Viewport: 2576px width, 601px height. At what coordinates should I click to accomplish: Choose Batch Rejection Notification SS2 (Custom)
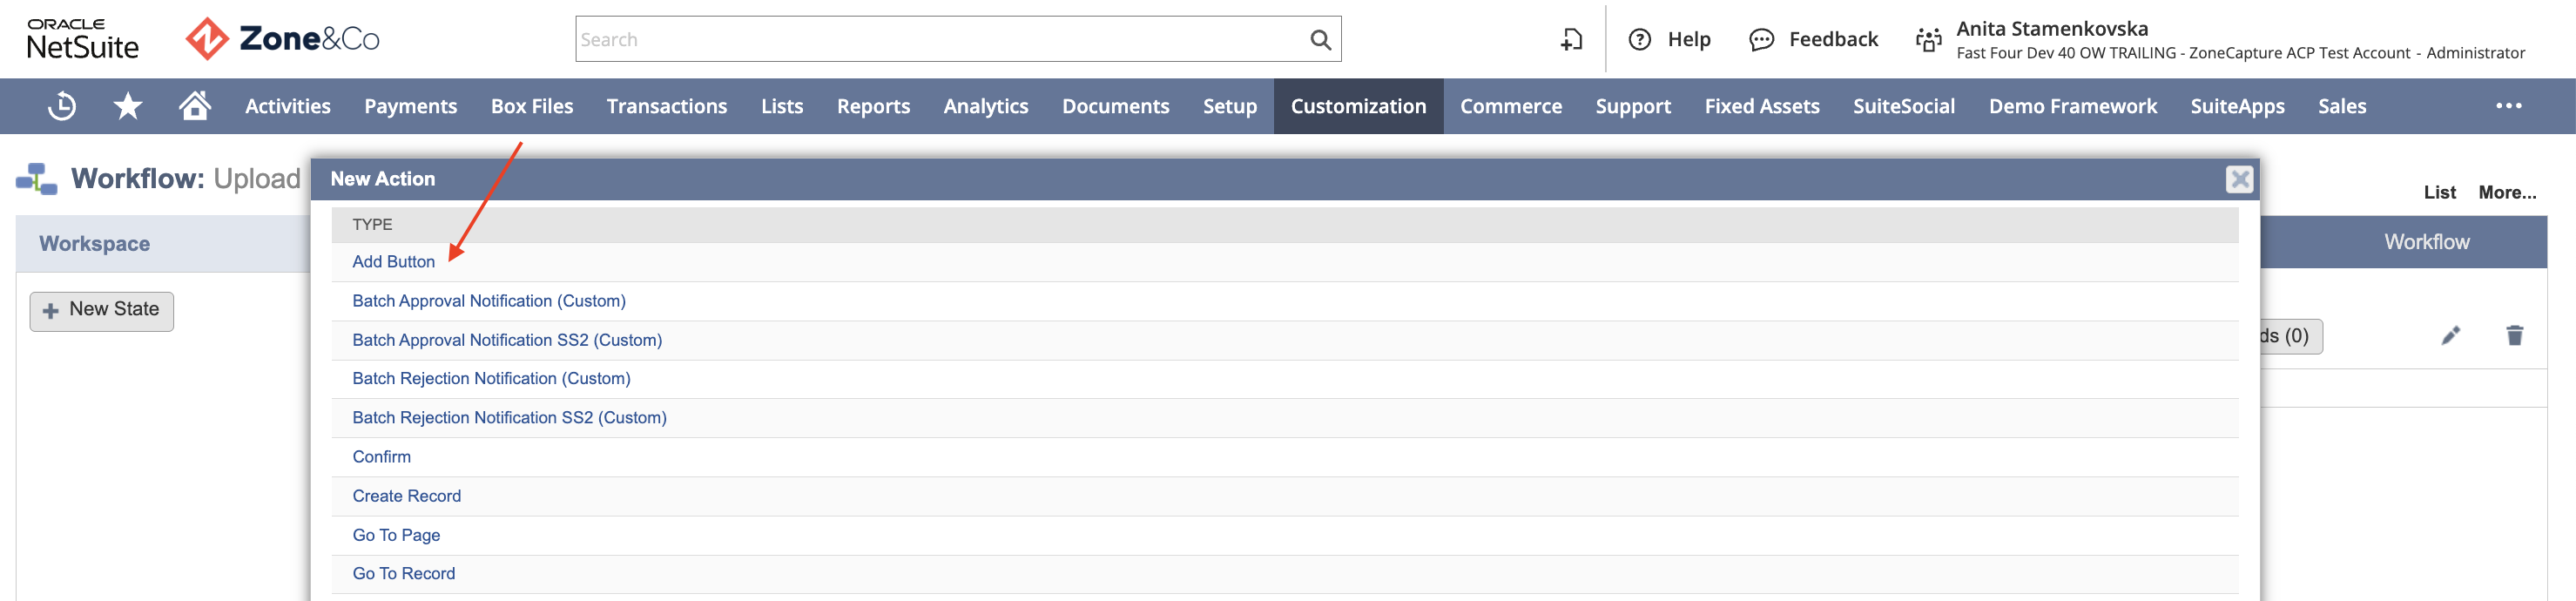509,418
